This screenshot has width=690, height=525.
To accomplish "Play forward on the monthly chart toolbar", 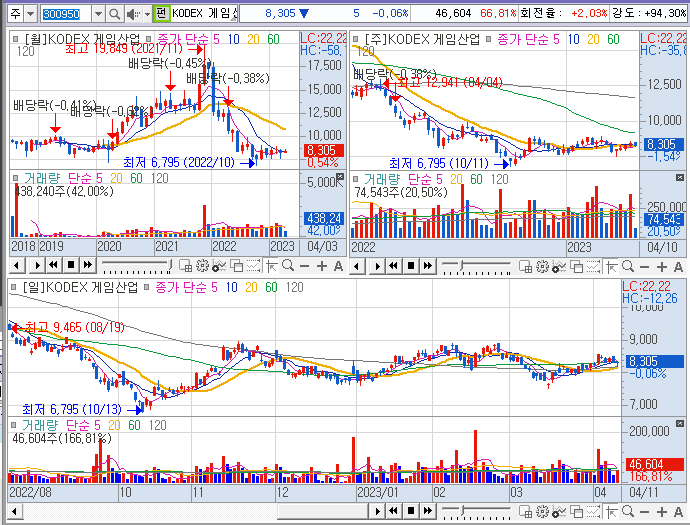I will 37,265.
